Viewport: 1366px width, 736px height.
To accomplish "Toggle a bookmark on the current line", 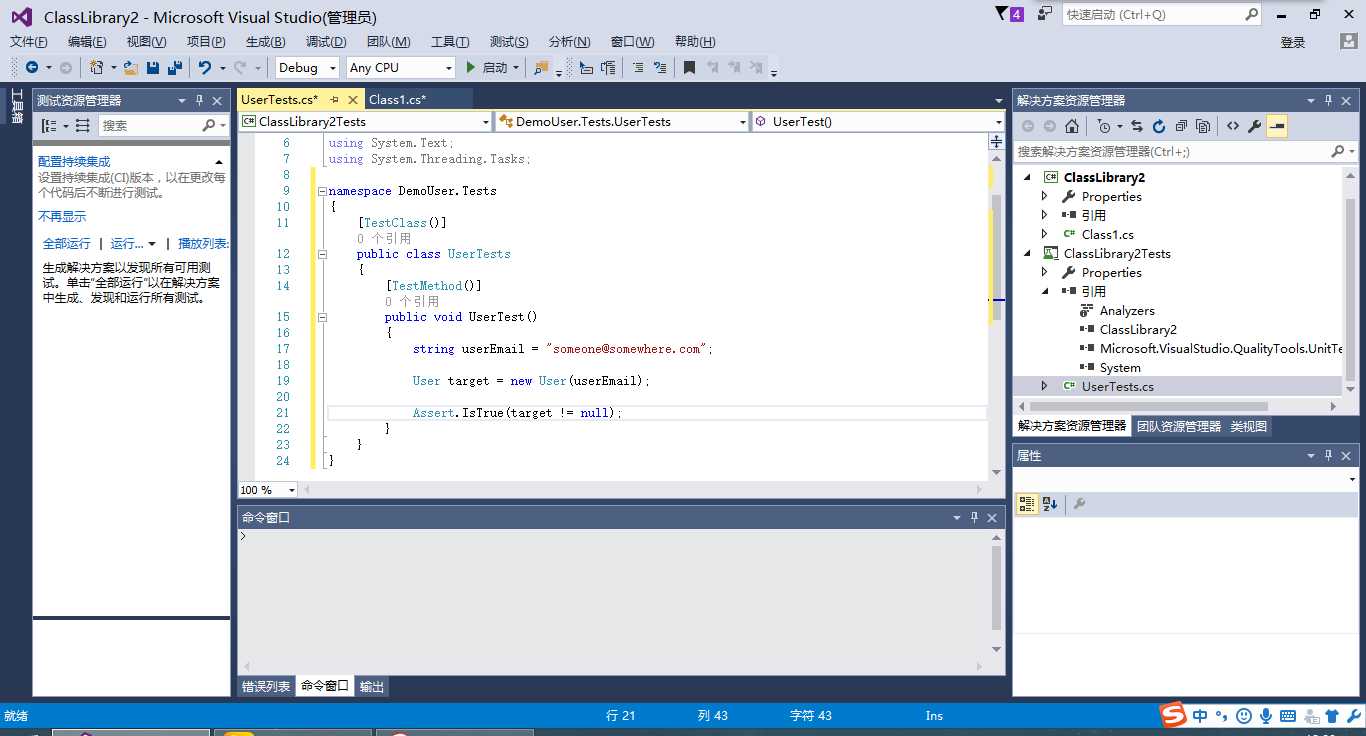I will [x=689, y=67].
